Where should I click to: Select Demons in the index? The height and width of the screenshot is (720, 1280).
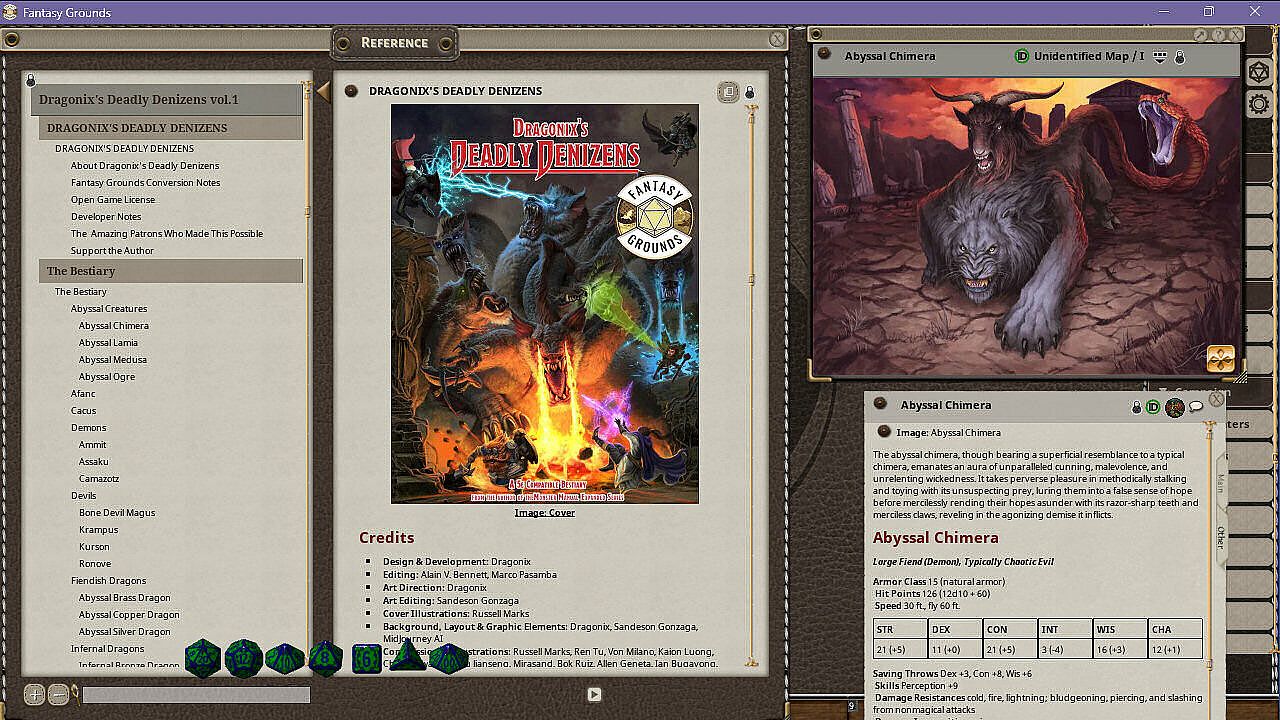pos(89,428)
